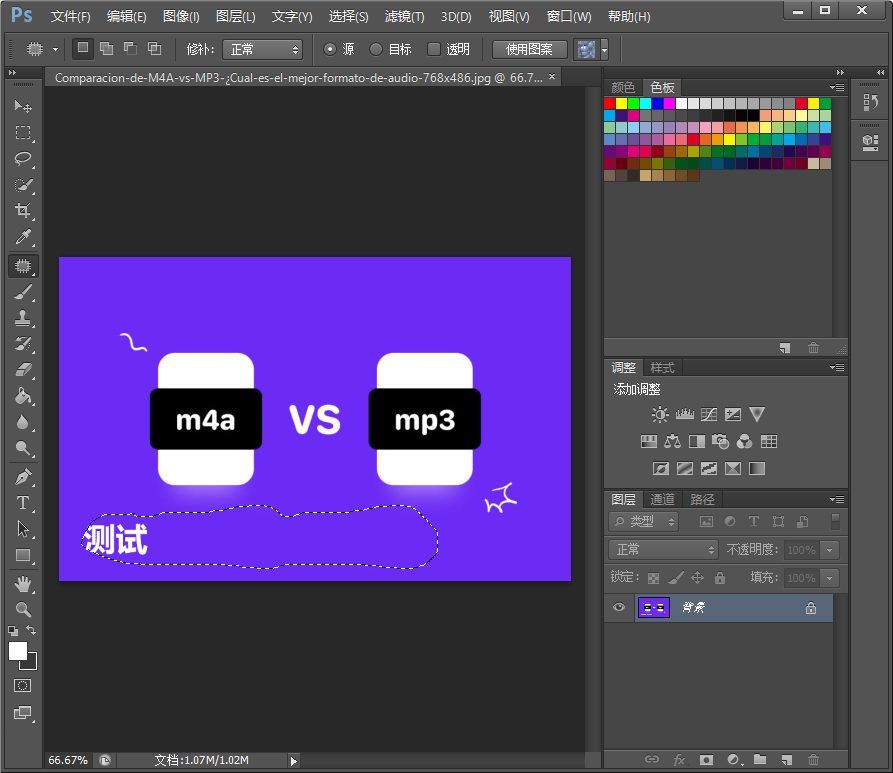Pick the red swatch in 色板 panel
This screenshot has width=893, height=773.
click(x=610, y=103)
